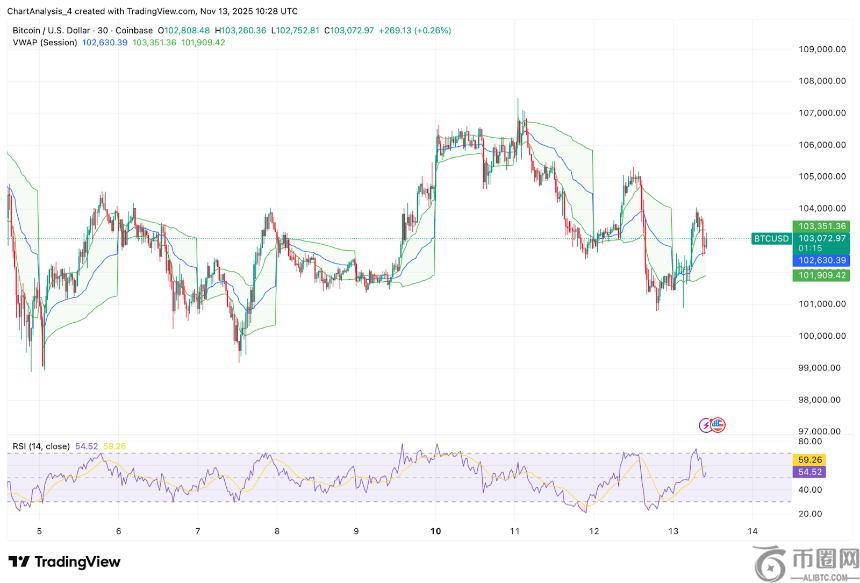Open the RSI (14, close) indicator legend

pos(38,446)
